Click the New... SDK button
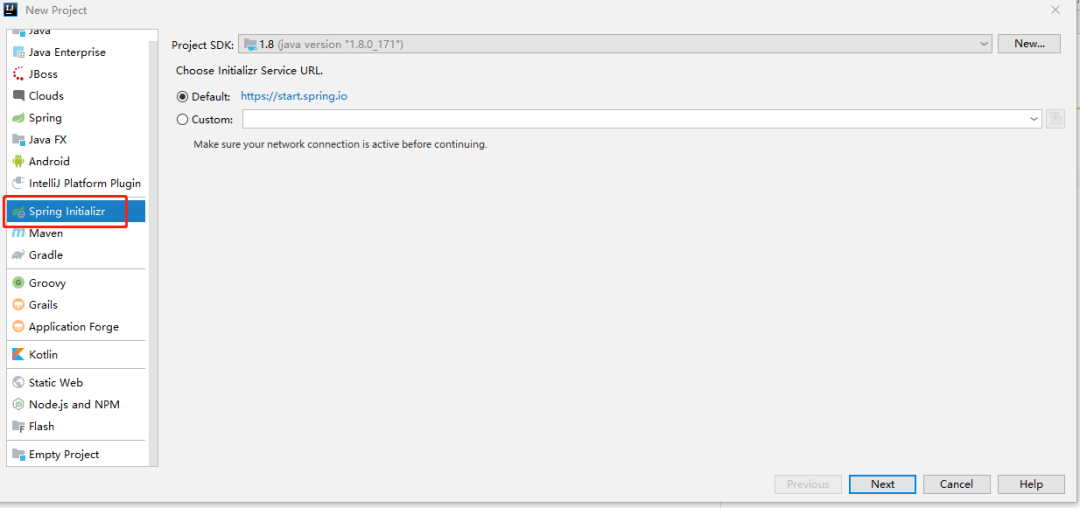Screen dimensions: 1080x508 1029,44
